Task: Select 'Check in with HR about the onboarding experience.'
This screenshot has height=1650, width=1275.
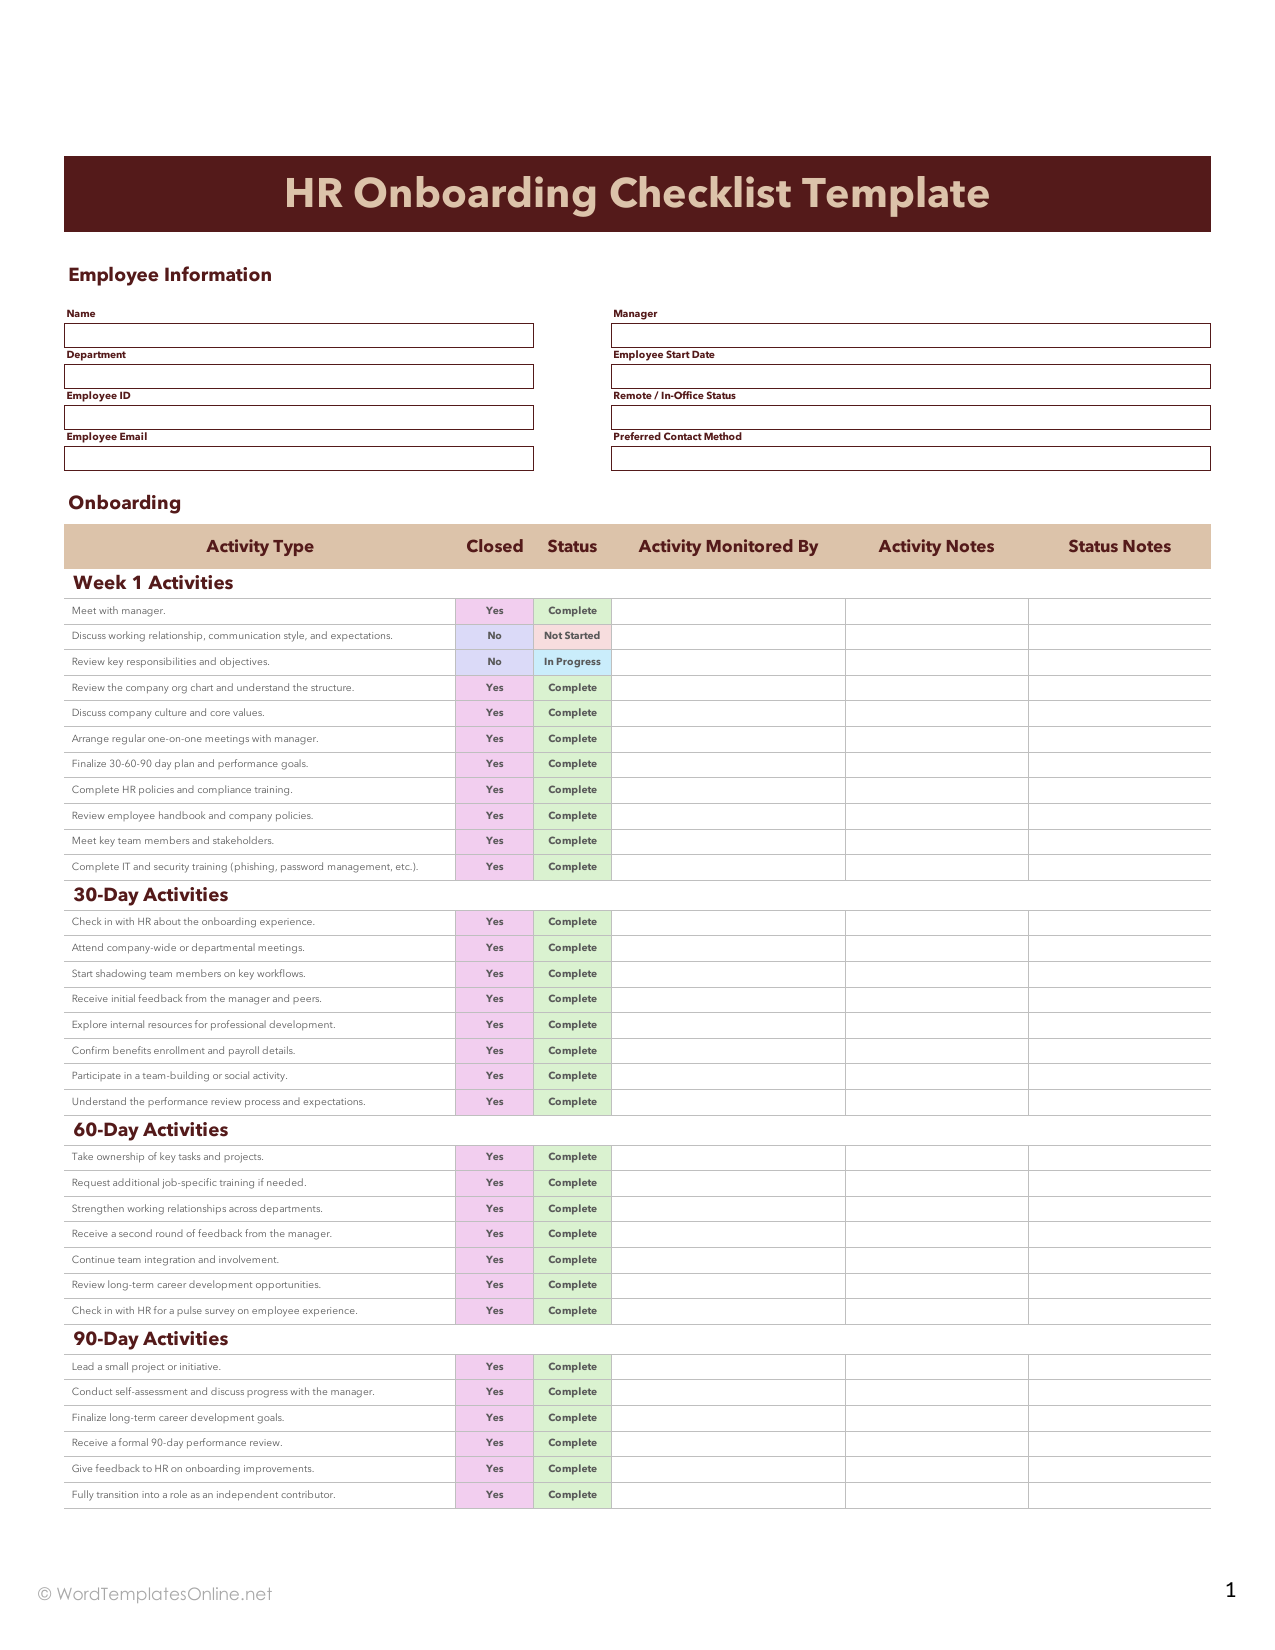Action: pyautogui.click(x=193, y=922)
